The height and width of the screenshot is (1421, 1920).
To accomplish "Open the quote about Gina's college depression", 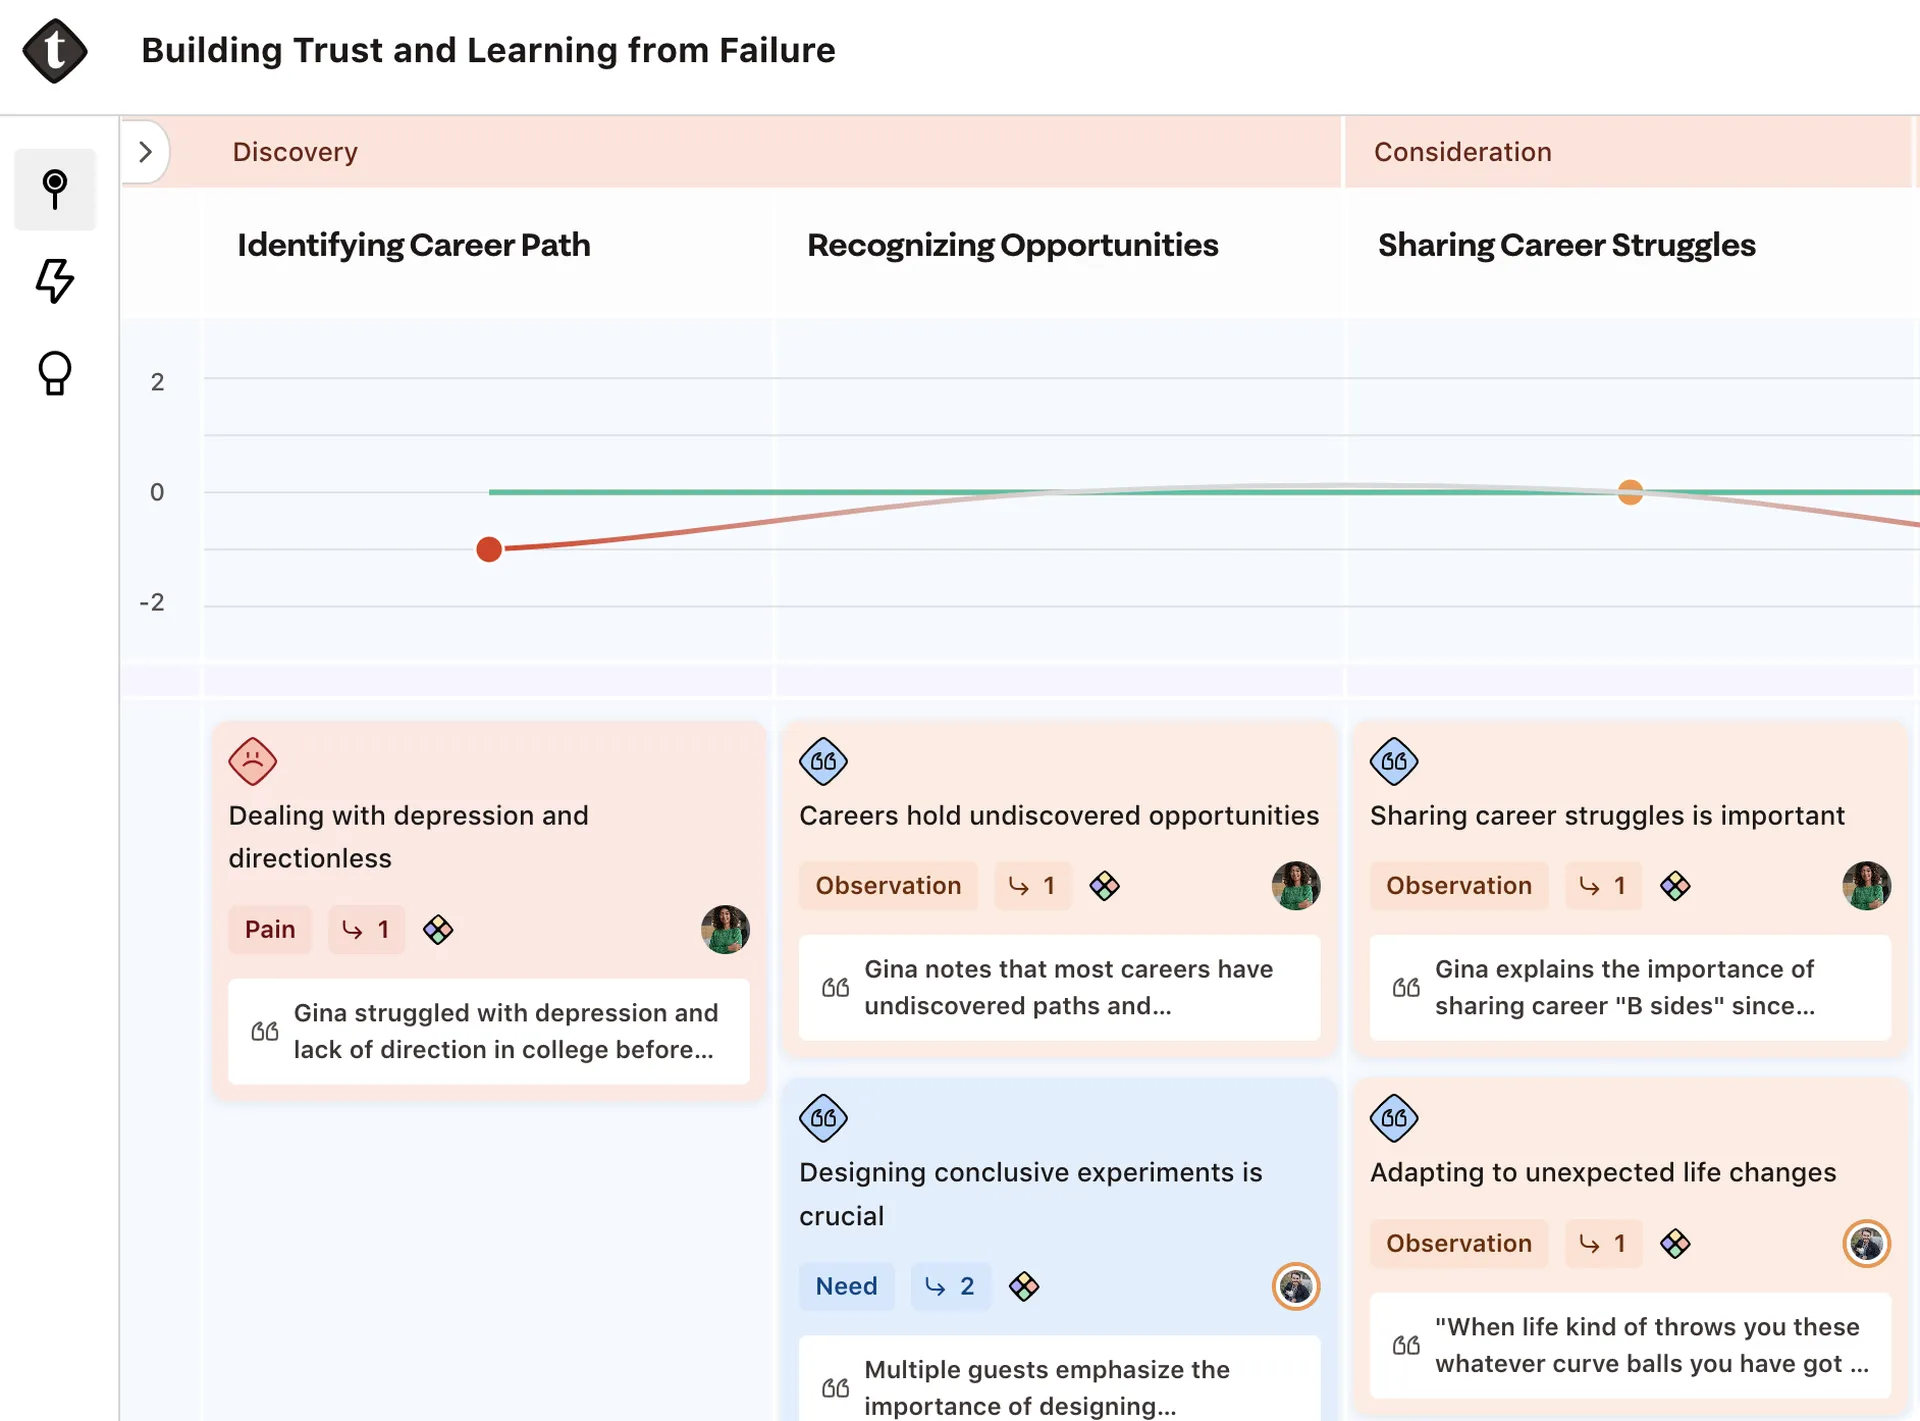I will pos(489,1031).
